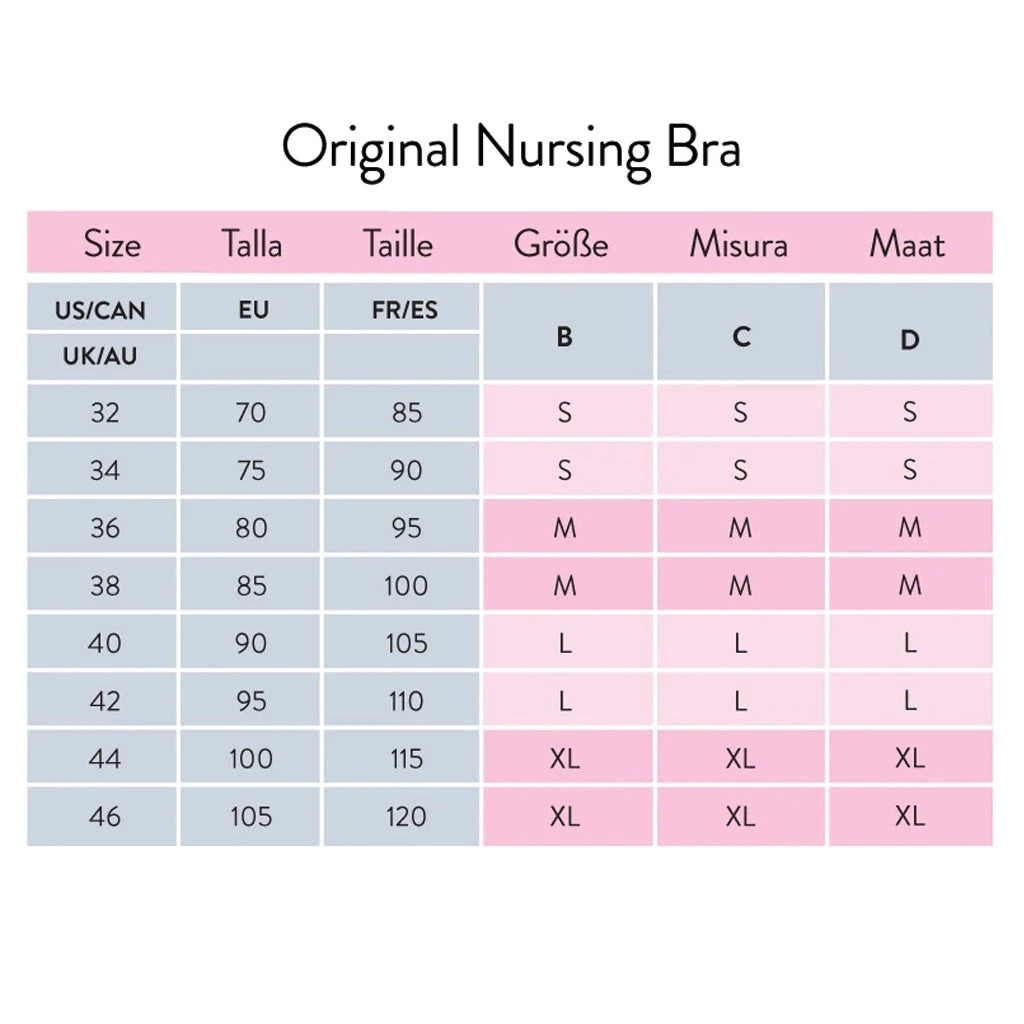
Task: Select the 'Size' header label
Action: pos(112,244)
